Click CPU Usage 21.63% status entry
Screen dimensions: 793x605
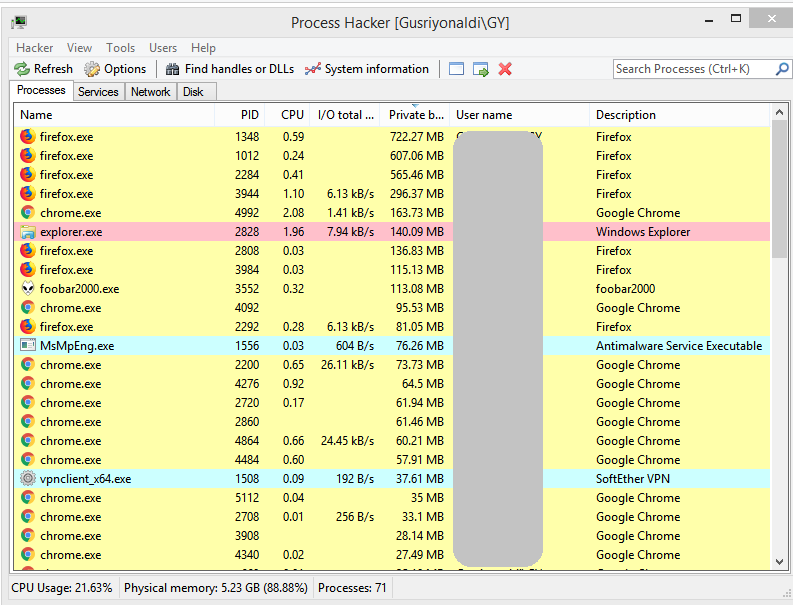(62, 588)
